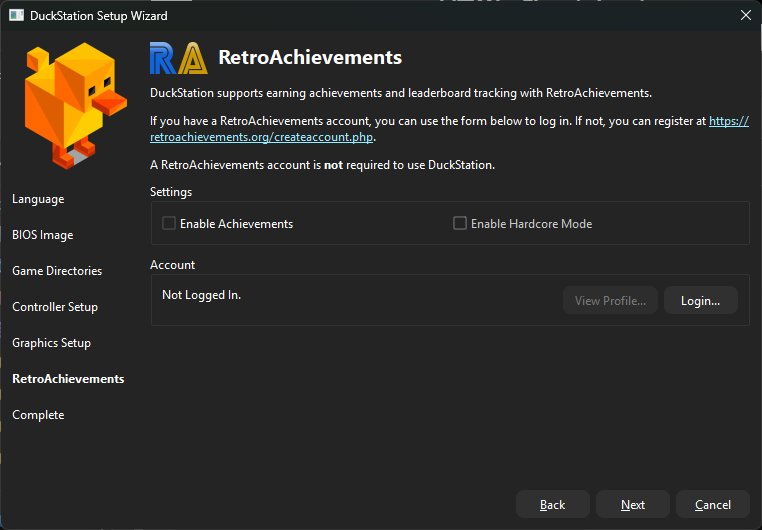Jump to the Graphics Setup step
This screenshot has width=762, height=530.
click(51, 343)
